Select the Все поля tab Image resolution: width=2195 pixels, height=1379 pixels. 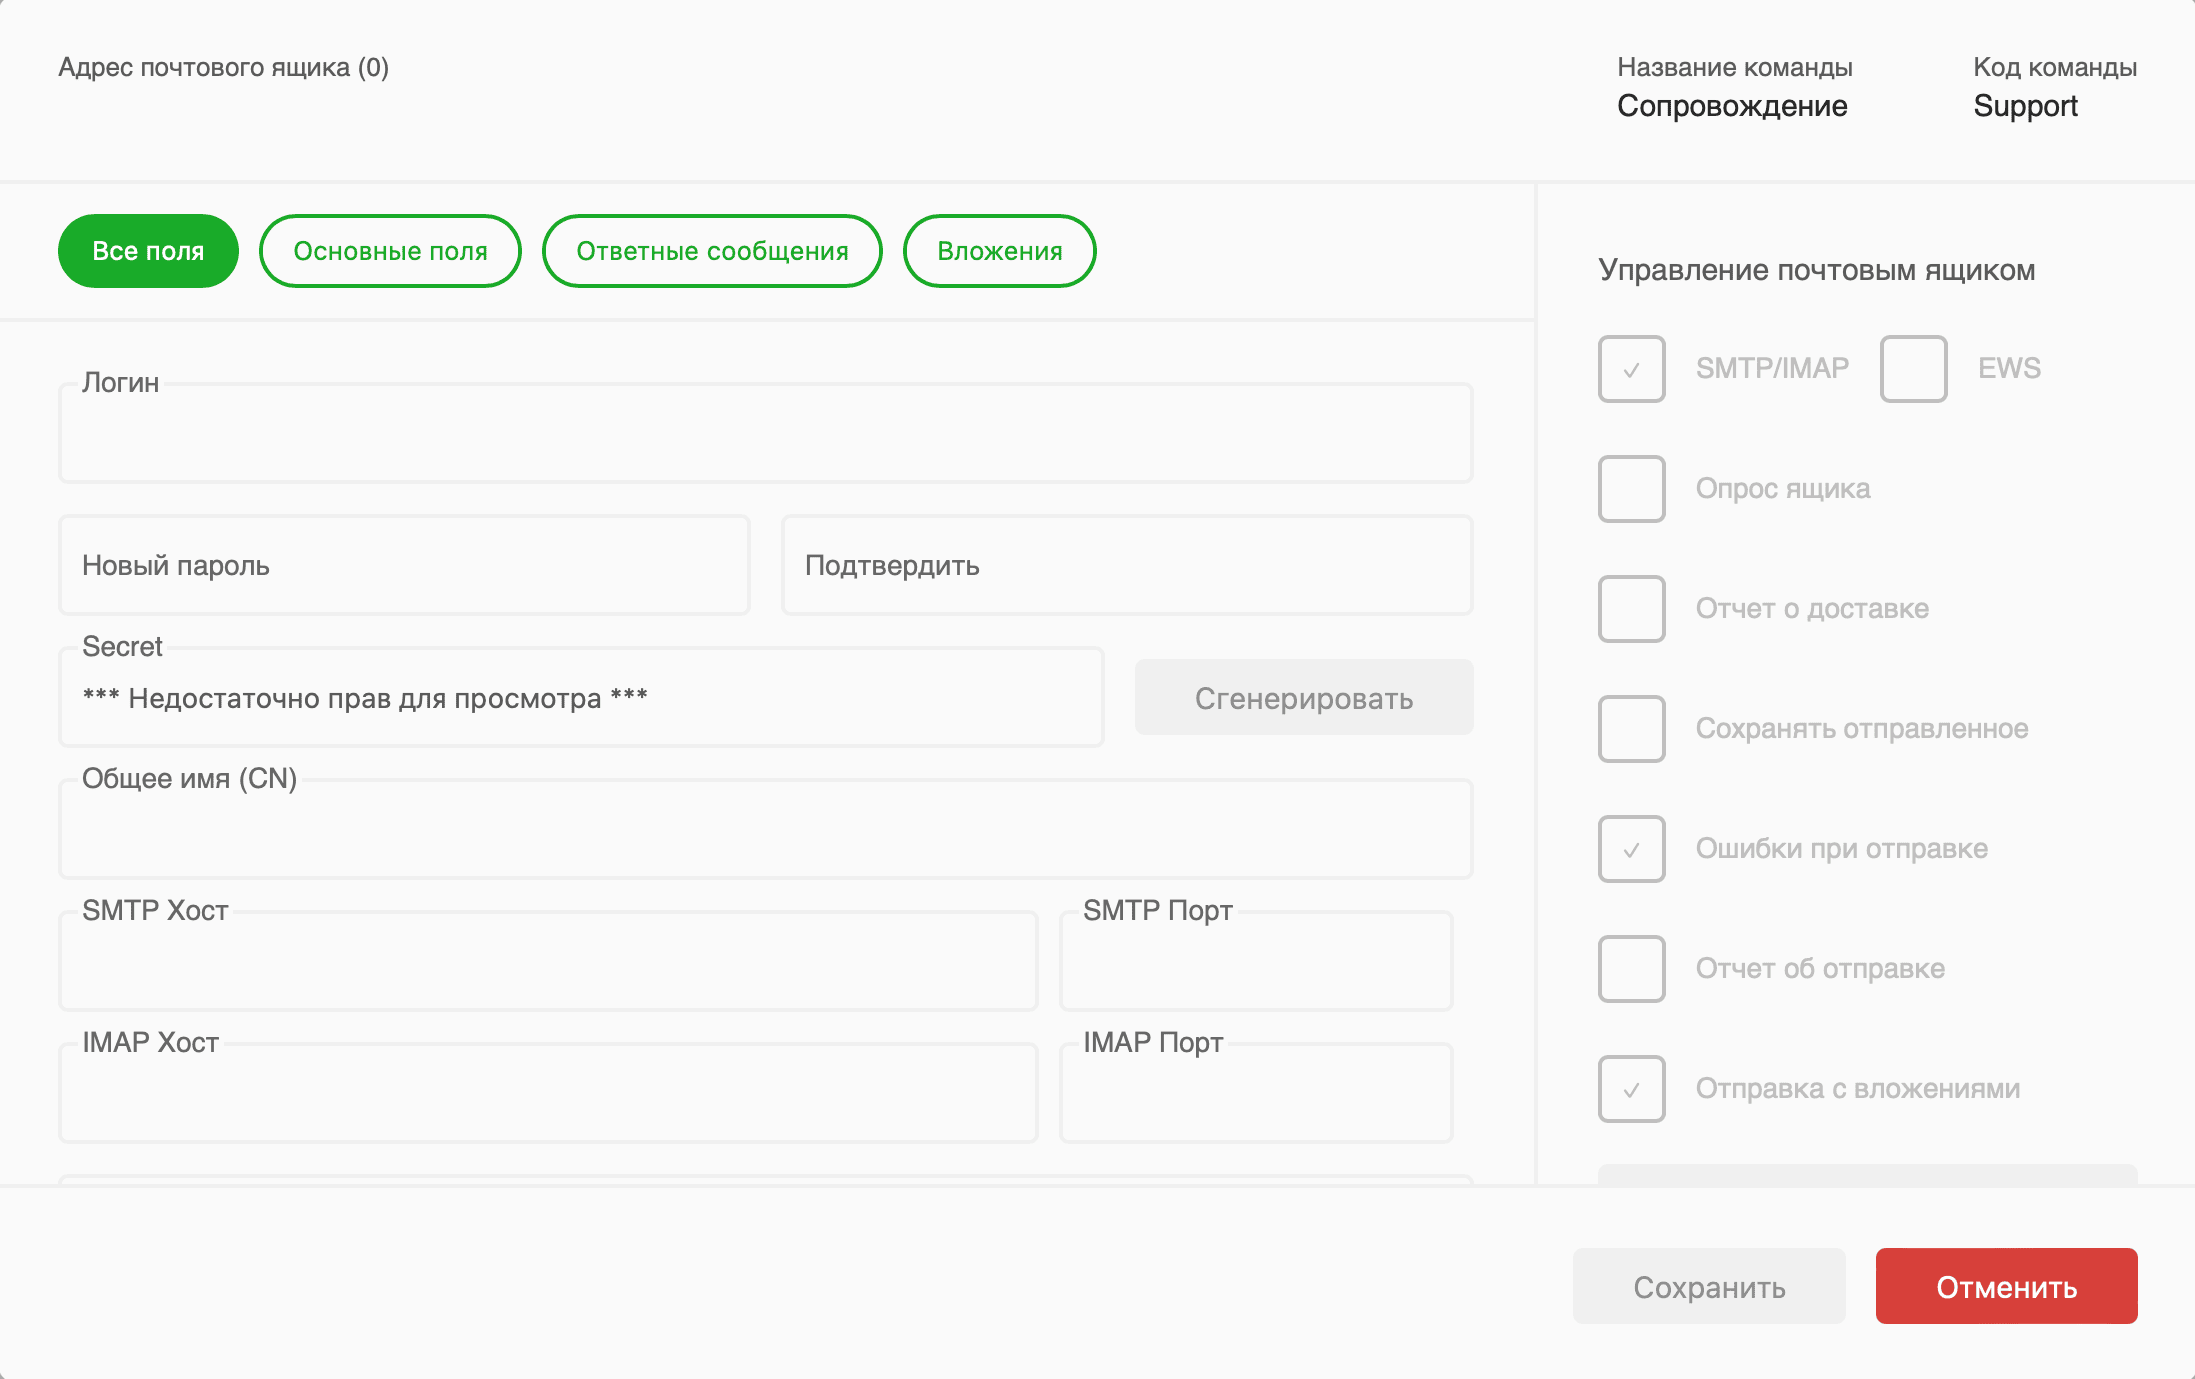pos(148,251)
